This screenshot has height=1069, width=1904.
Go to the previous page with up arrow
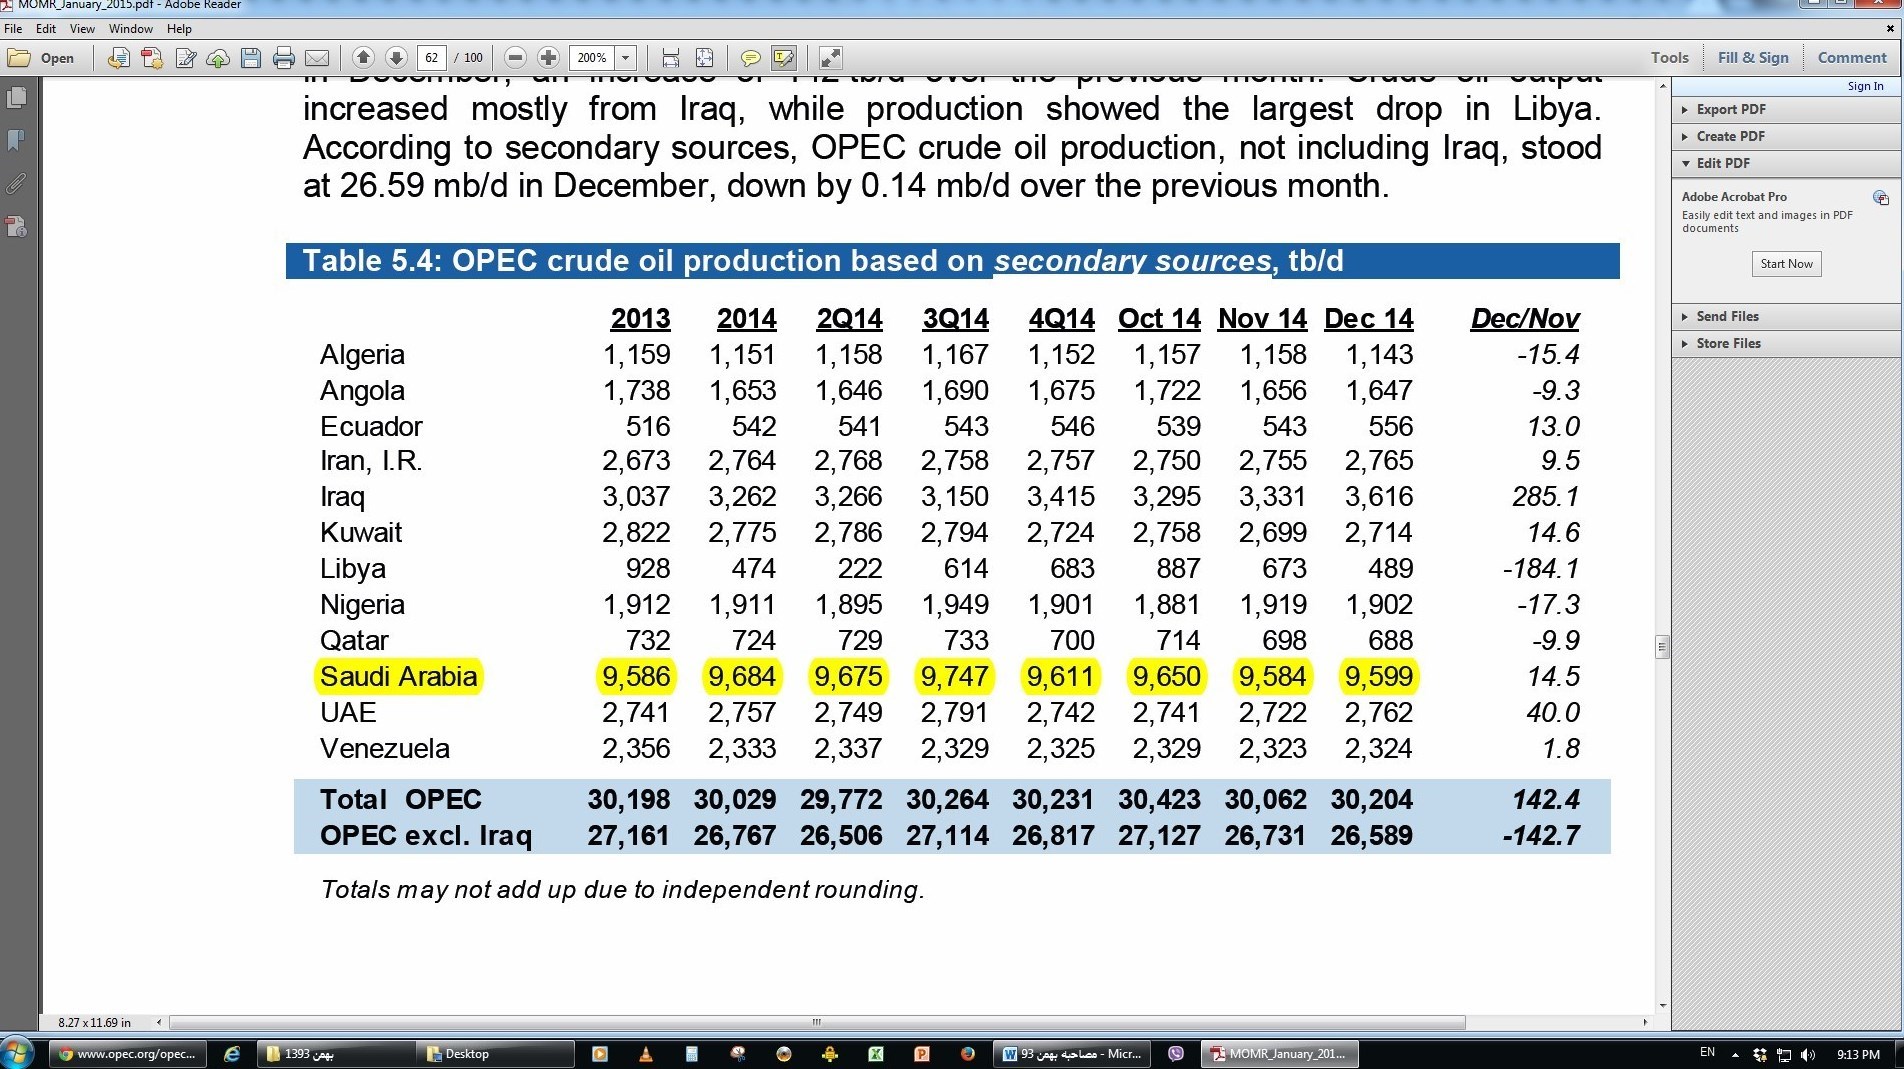coord(364,58)
